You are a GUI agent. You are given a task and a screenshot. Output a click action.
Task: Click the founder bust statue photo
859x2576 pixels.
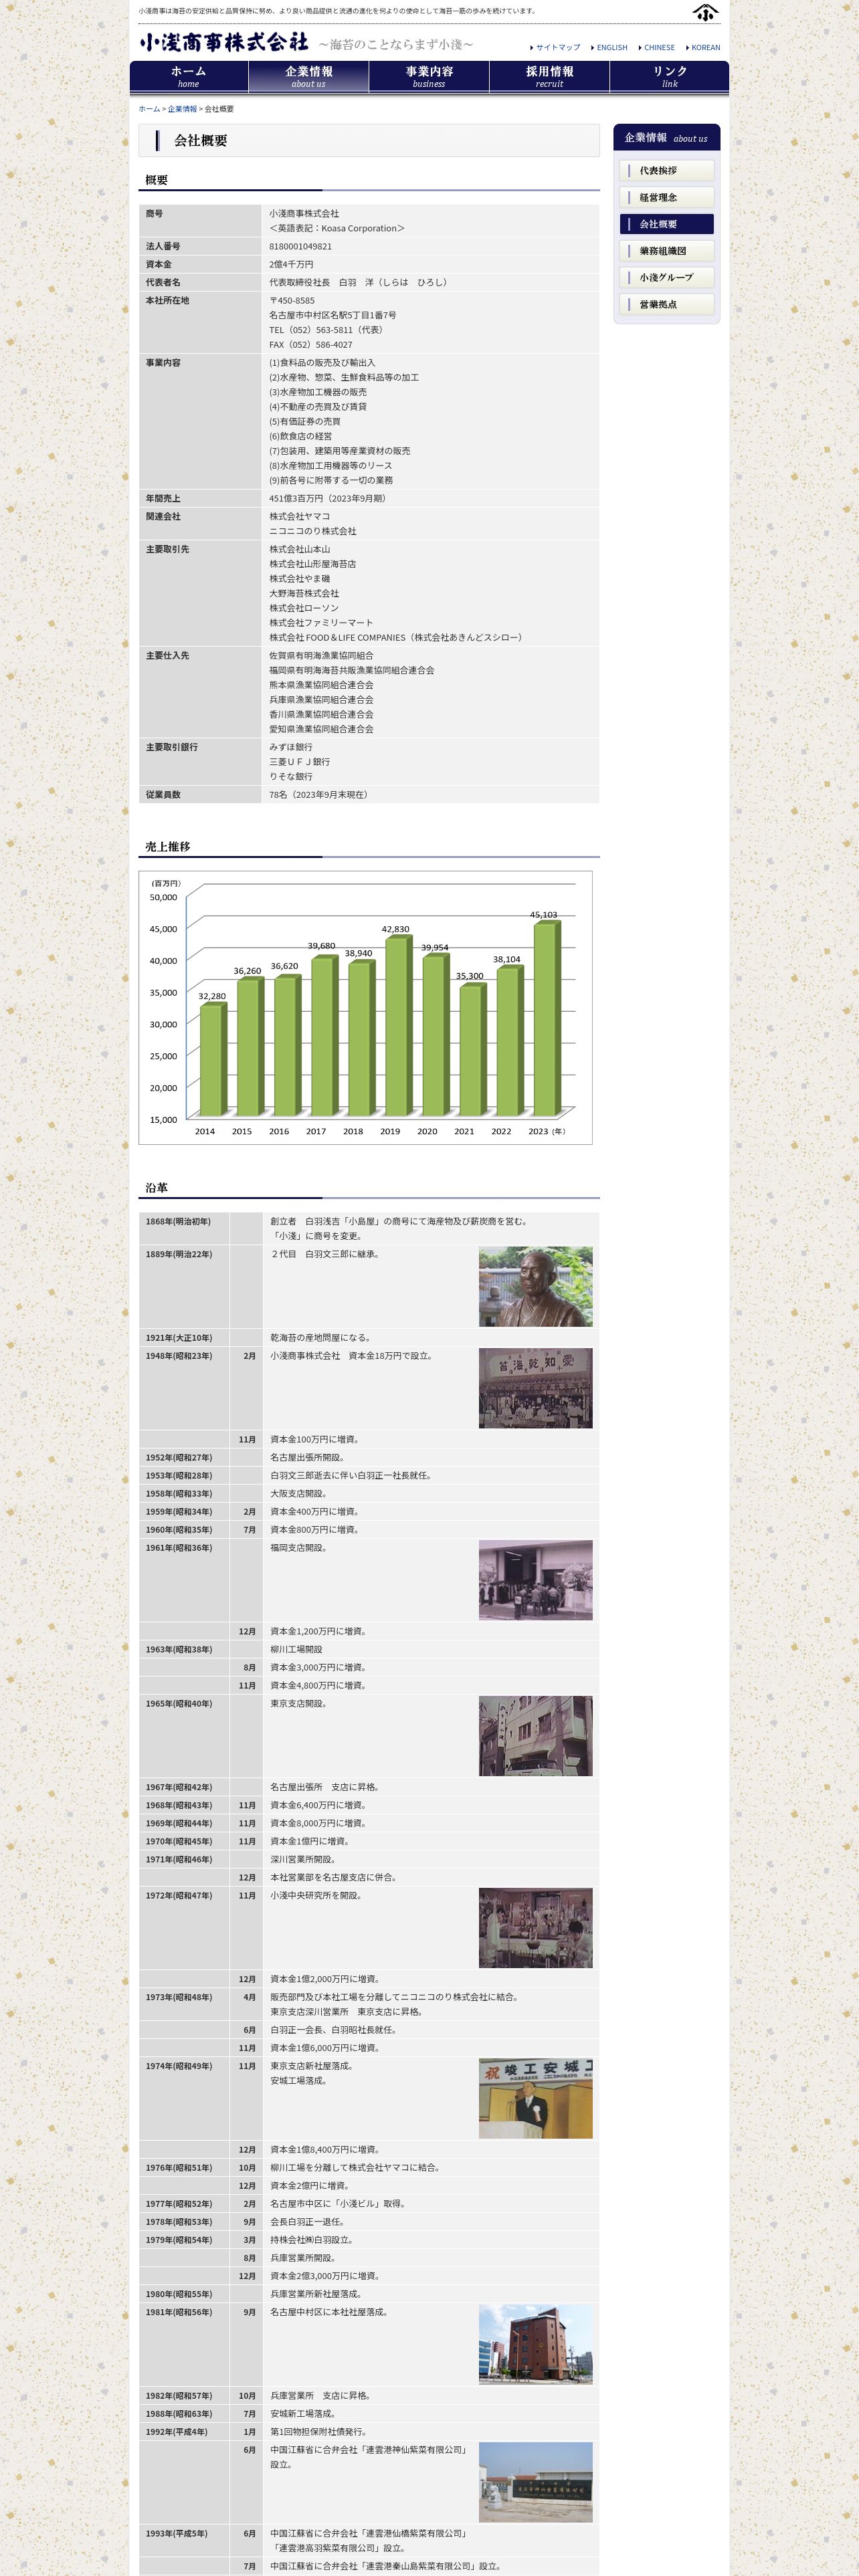click(x=535, y=1286)
